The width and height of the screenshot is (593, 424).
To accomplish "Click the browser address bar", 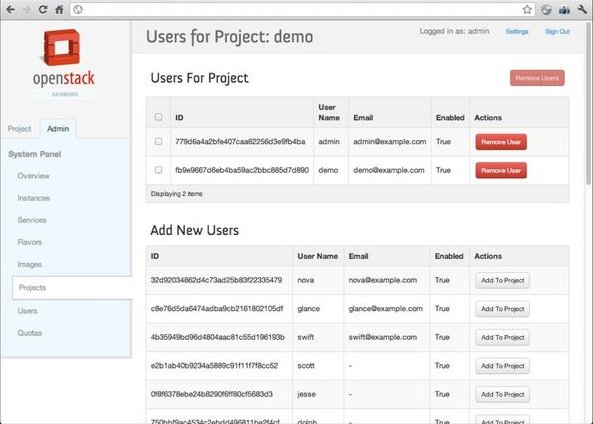I will 299,9.
